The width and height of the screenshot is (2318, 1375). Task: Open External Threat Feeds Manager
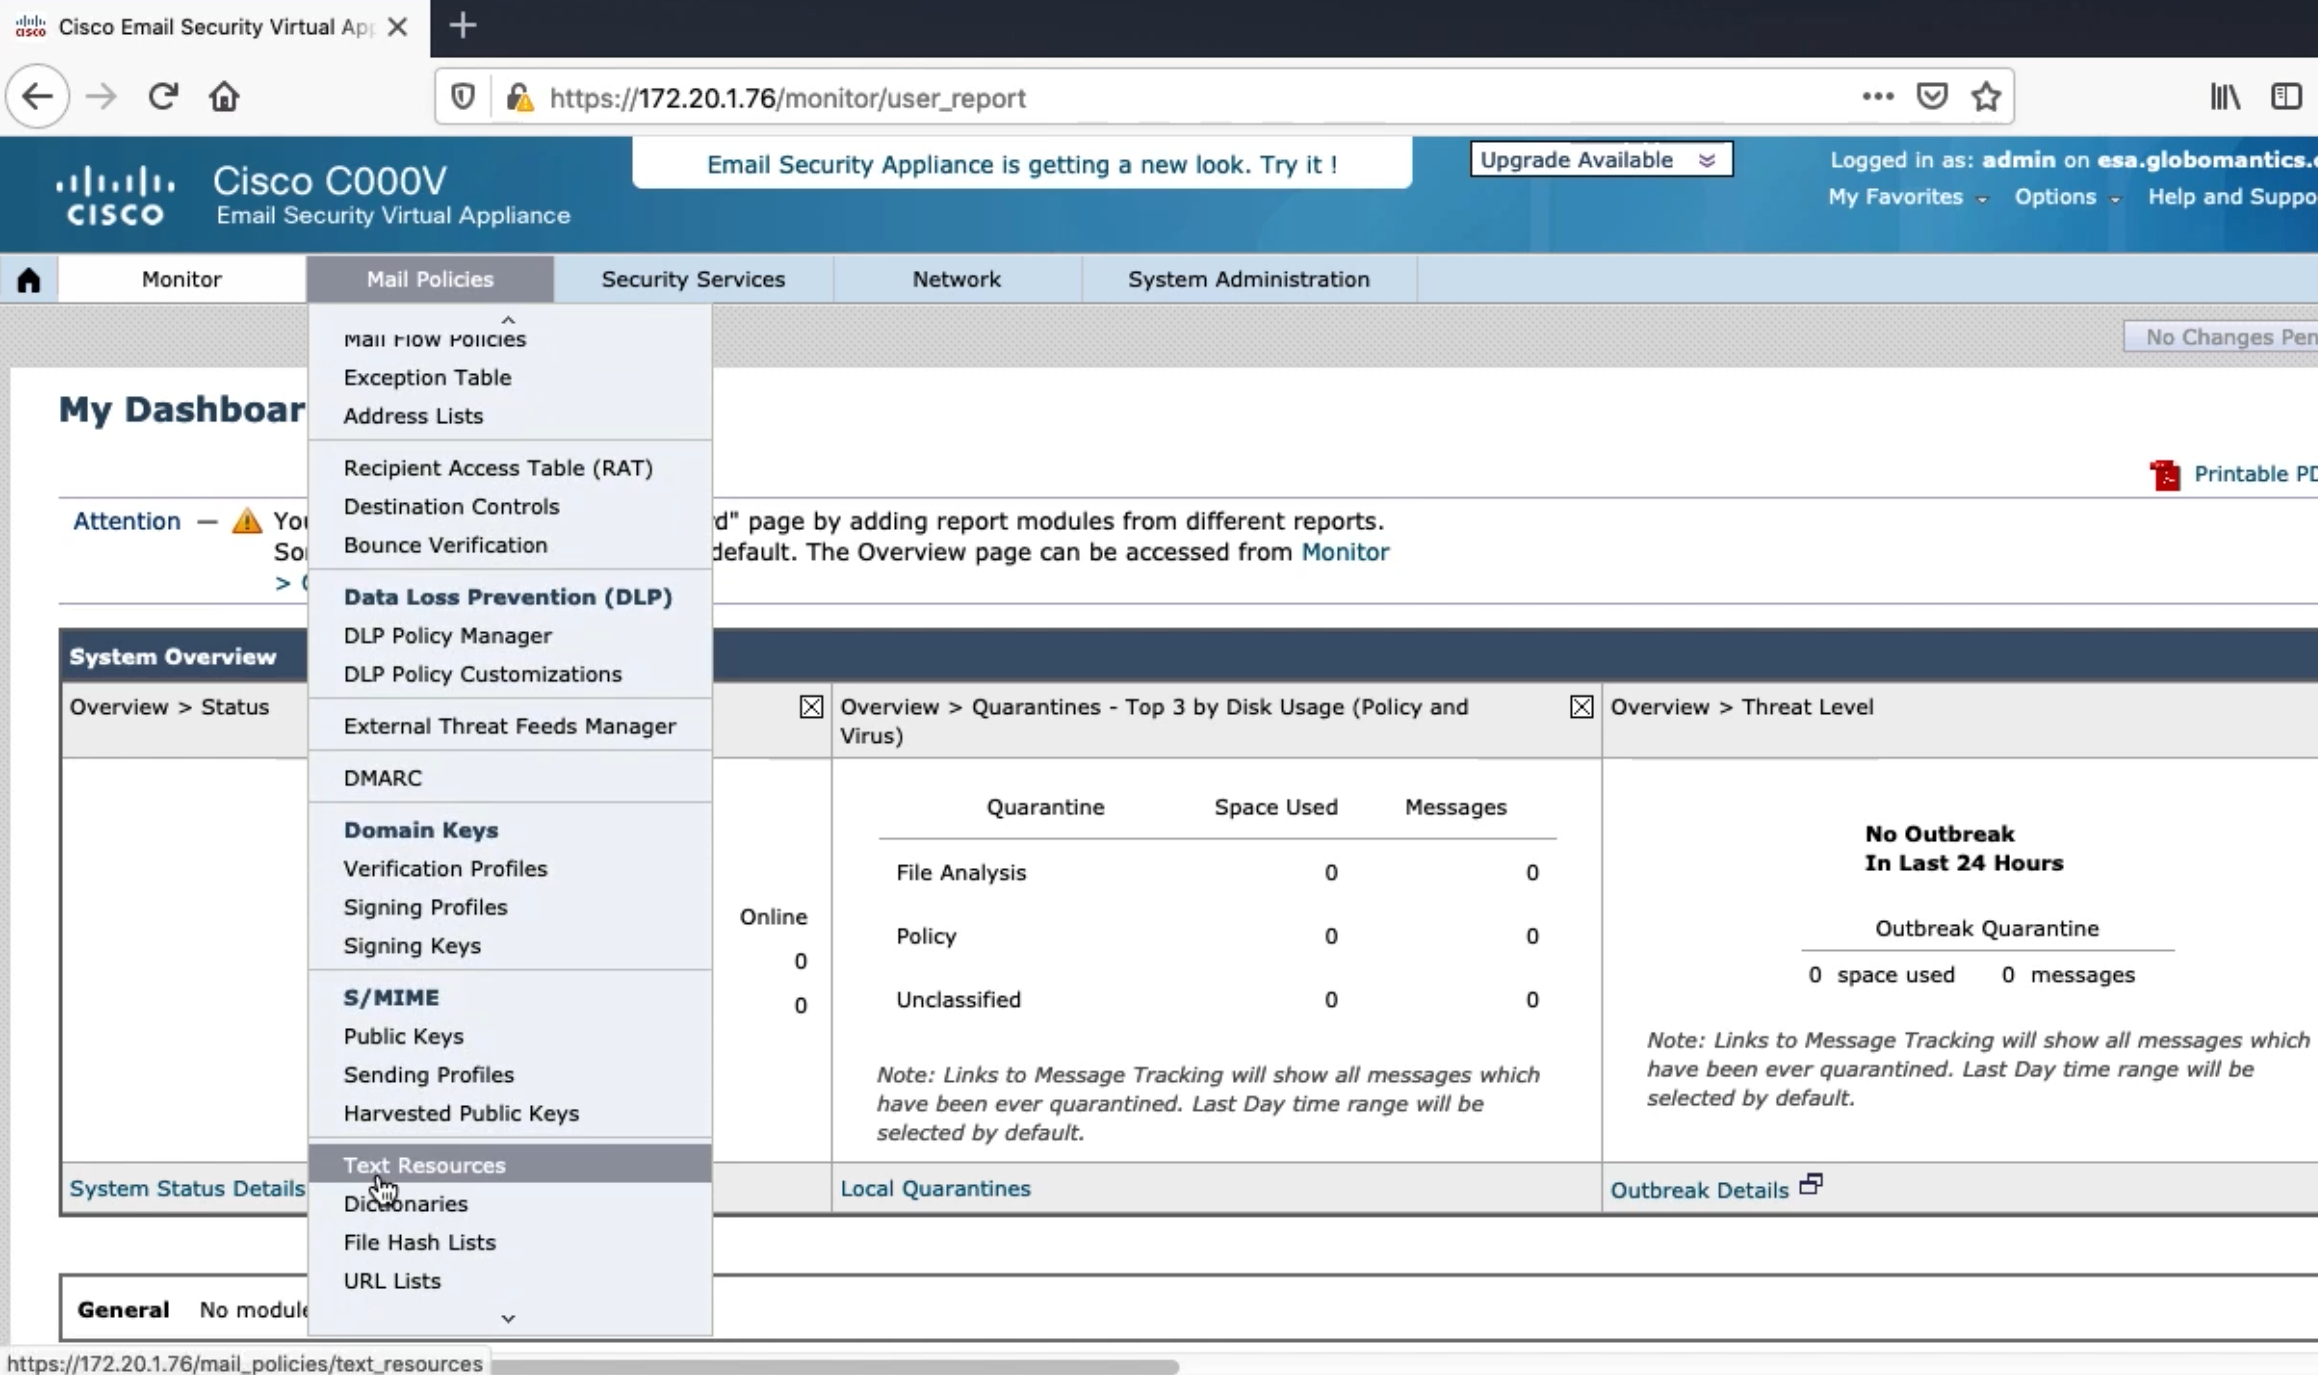(509, 726)
